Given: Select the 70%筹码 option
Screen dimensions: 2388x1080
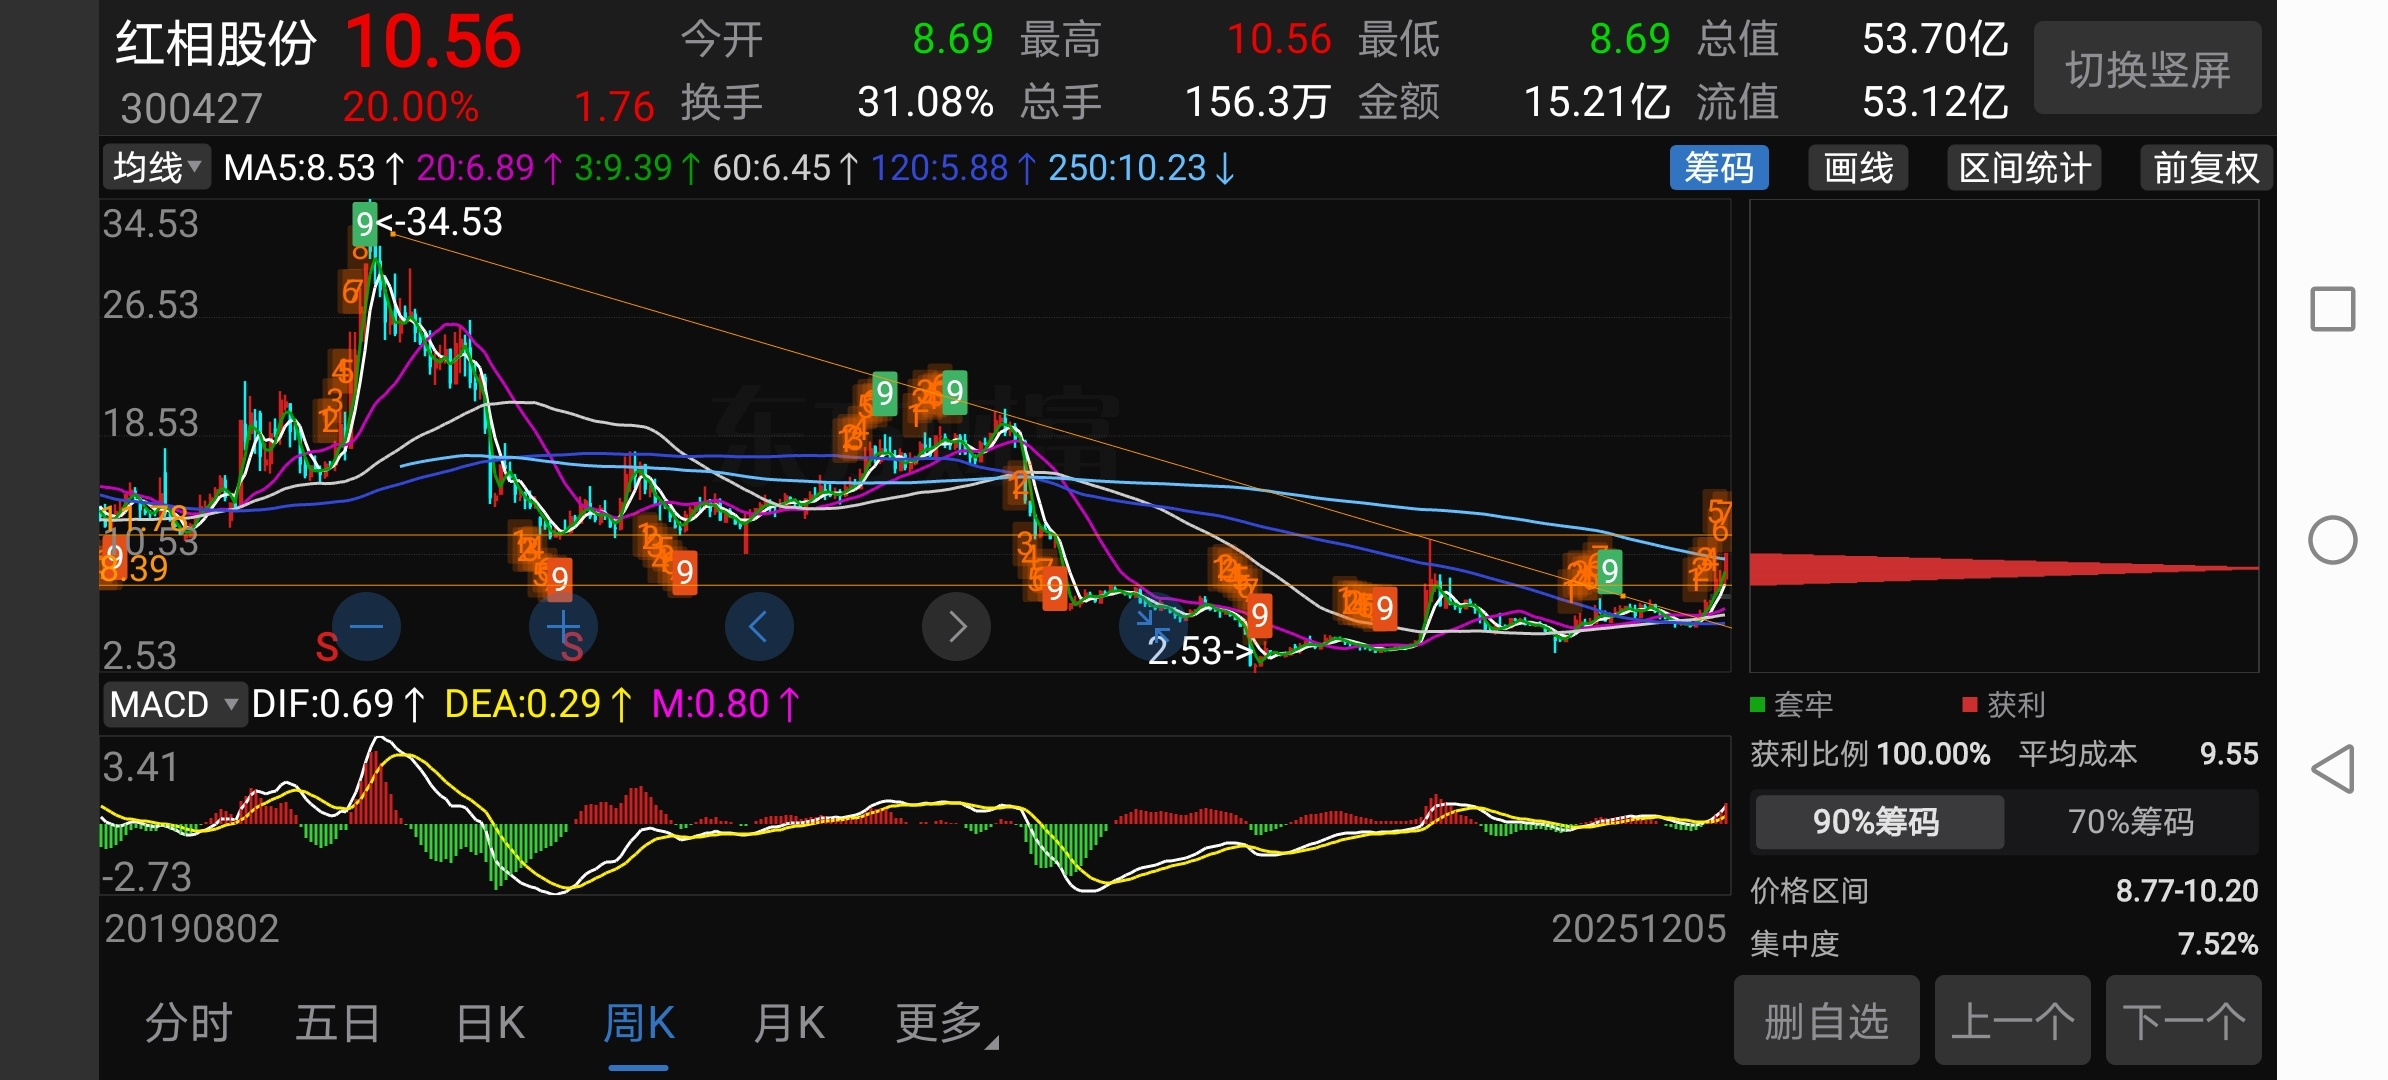Looking at the screenshot, I should pyautogui.click(x=2130, y=822).
